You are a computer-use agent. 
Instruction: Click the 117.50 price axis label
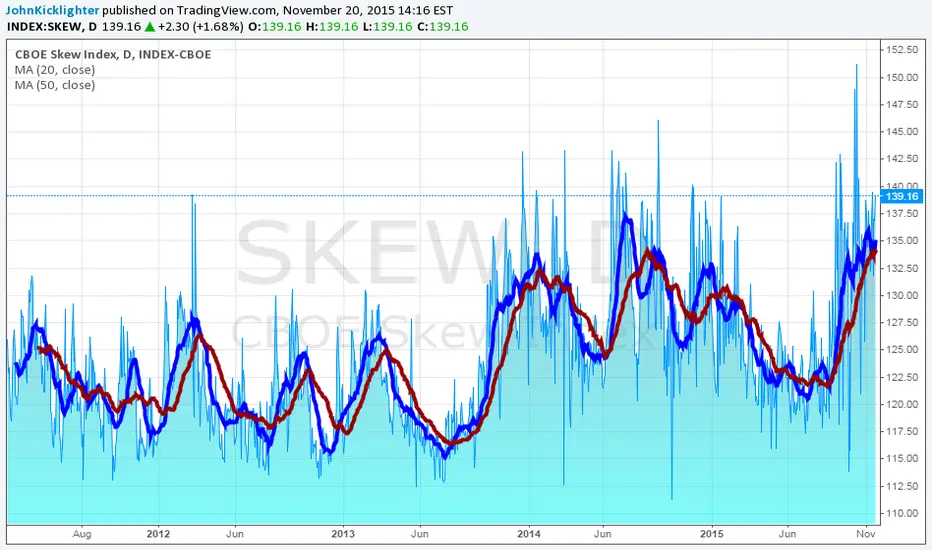point(902,432)
